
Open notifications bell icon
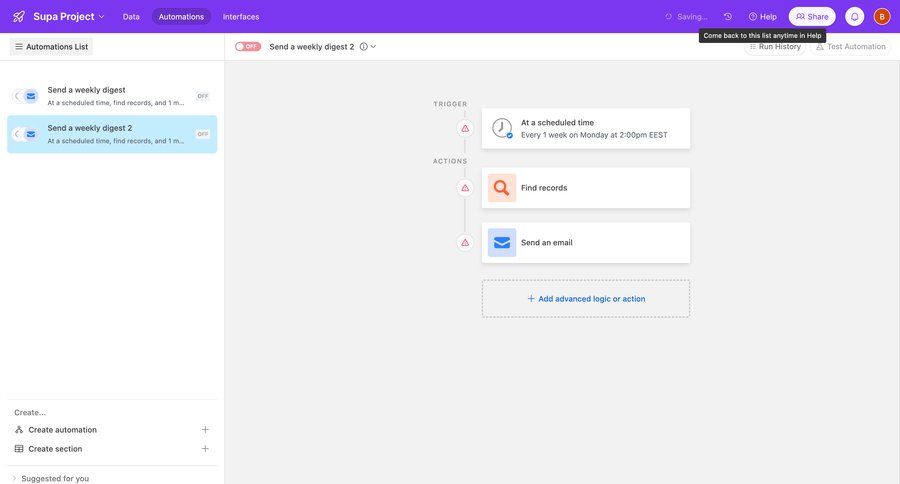pos(854,17)
